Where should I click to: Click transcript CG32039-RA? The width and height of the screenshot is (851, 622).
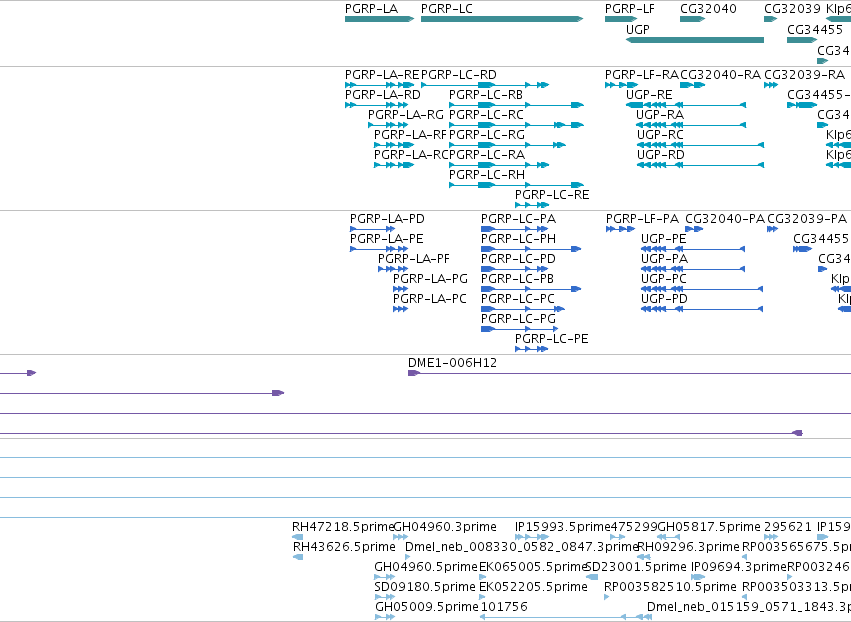pos(771,85)
